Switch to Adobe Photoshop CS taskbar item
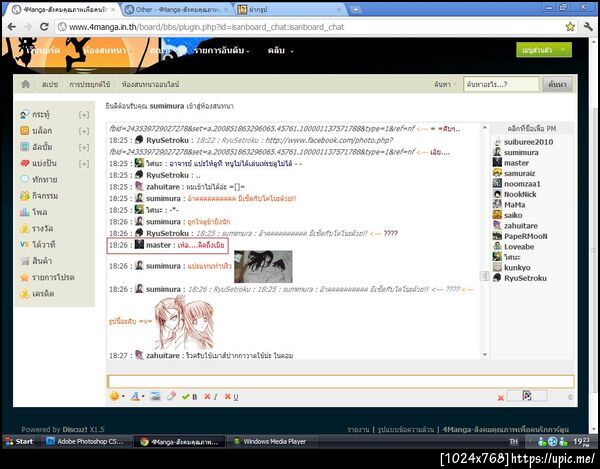This screenshot has width=600, height=469. pyautogui.click(x=85, y=441)
